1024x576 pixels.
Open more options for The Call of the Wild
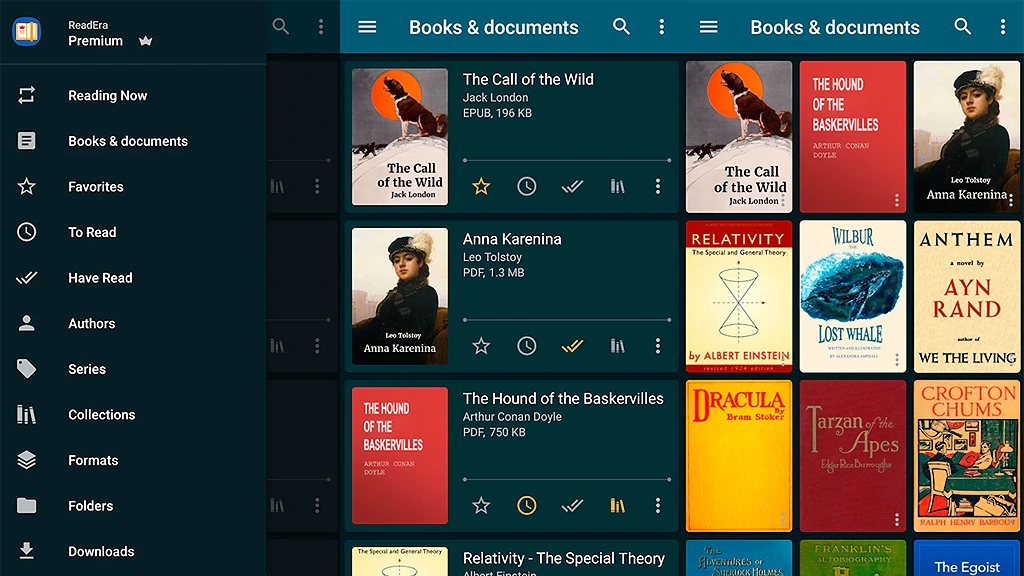coord(658,187)
